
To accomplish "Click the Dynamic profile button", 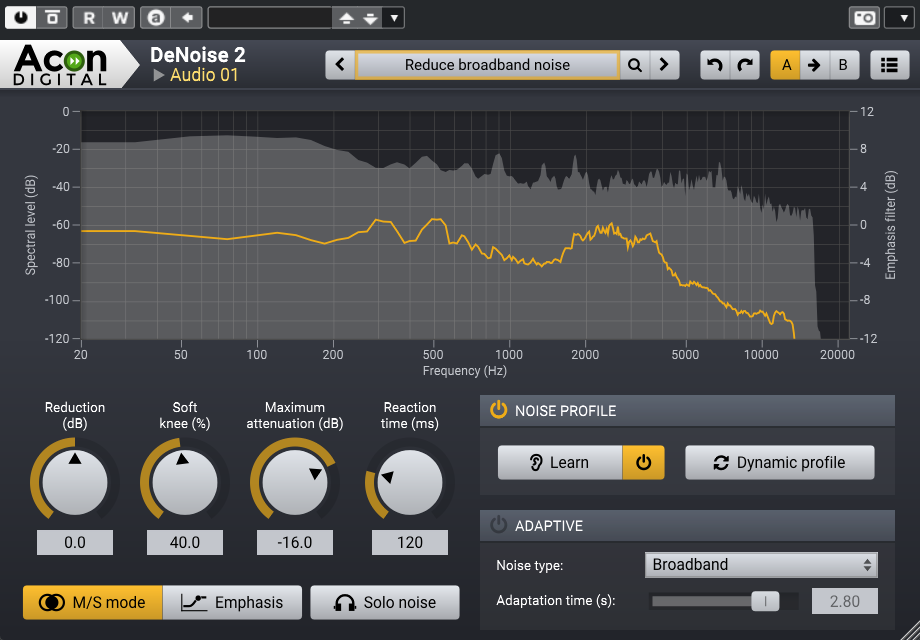I will point(780,462).
